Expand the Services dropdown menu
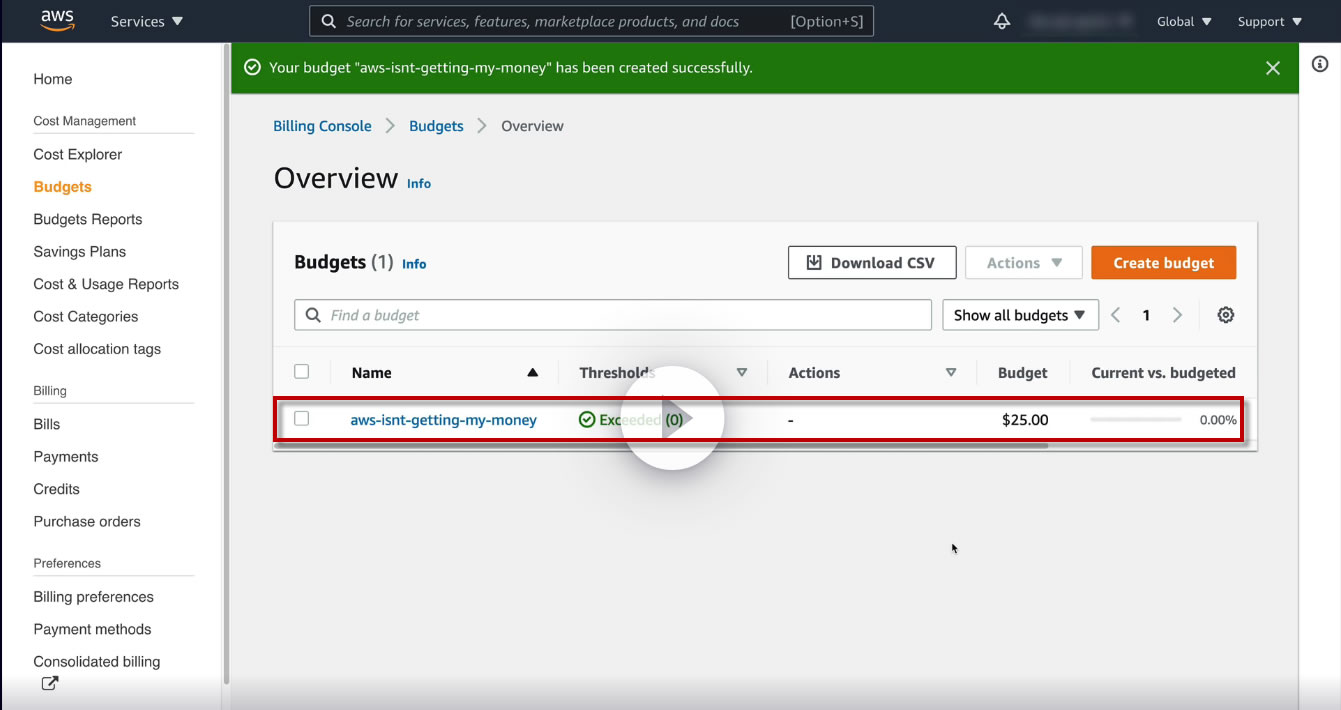Viewport: 1341px width, 710px height. point(146,21)
